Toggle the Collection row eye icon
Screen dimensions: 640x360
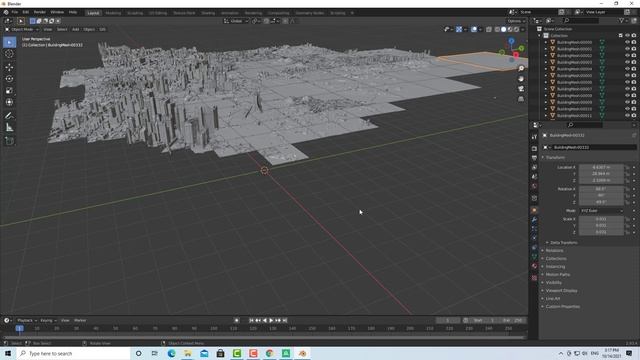(627, 36)
